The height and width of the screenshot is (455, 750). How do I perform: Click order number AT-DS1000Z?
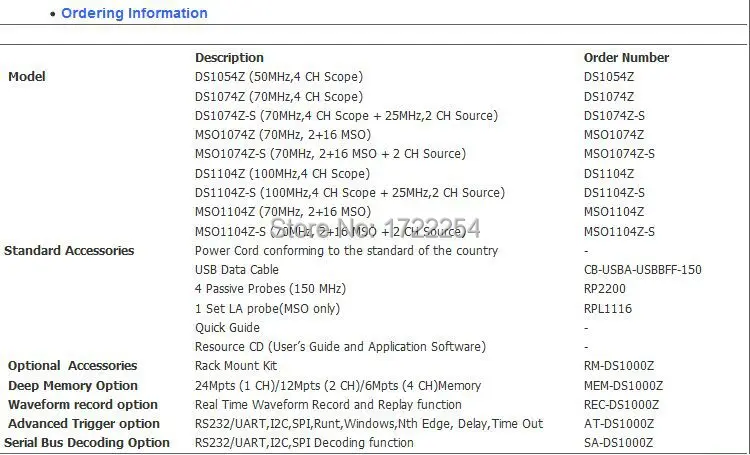[x=618, y=424]
